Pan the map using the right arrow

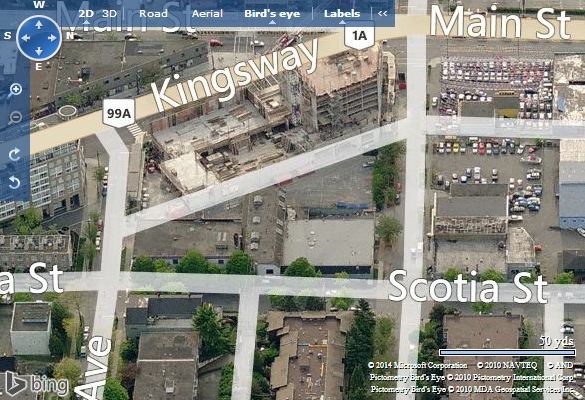click(52, 38)
